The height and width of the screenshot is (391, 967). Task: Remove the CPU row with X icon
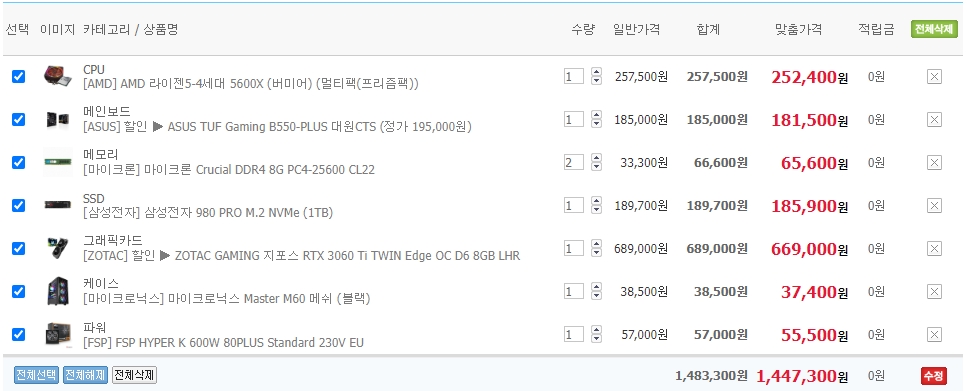click(934, 76)
